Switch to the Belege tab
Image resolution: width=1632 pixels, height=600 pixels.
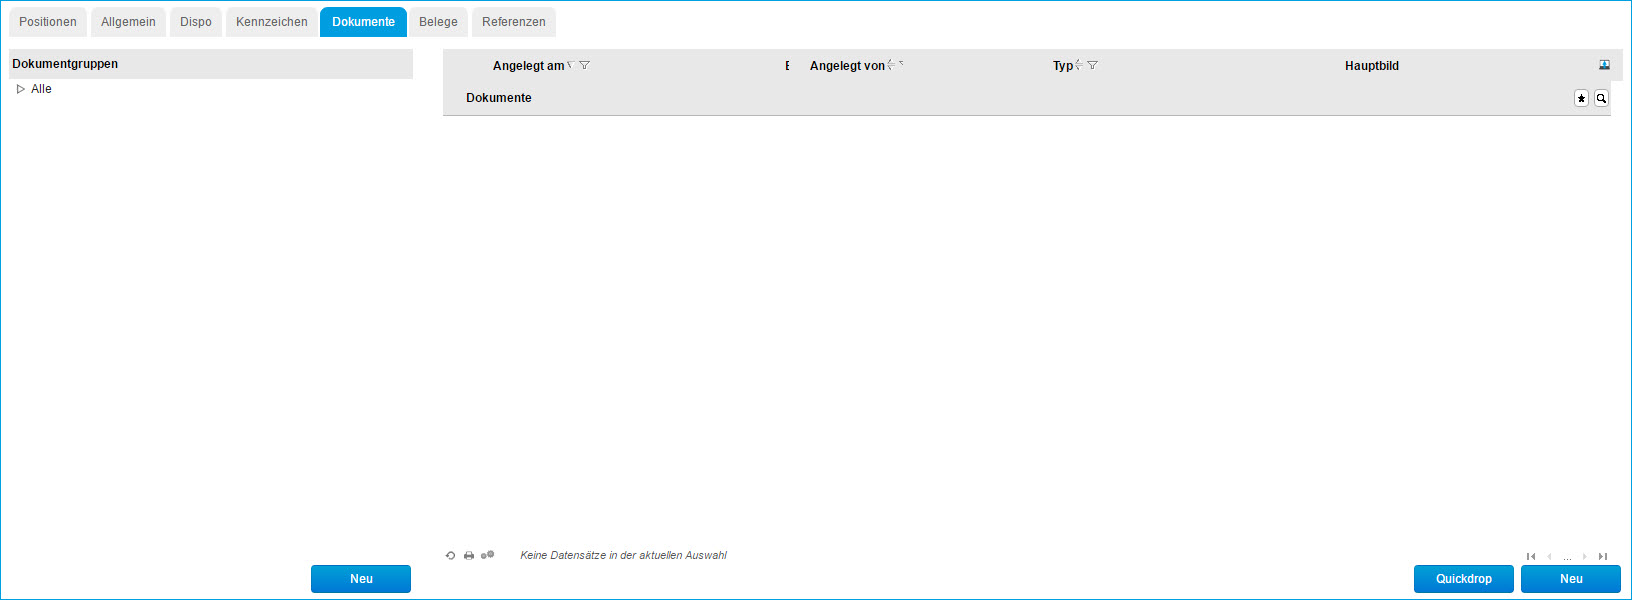[438, 22]
